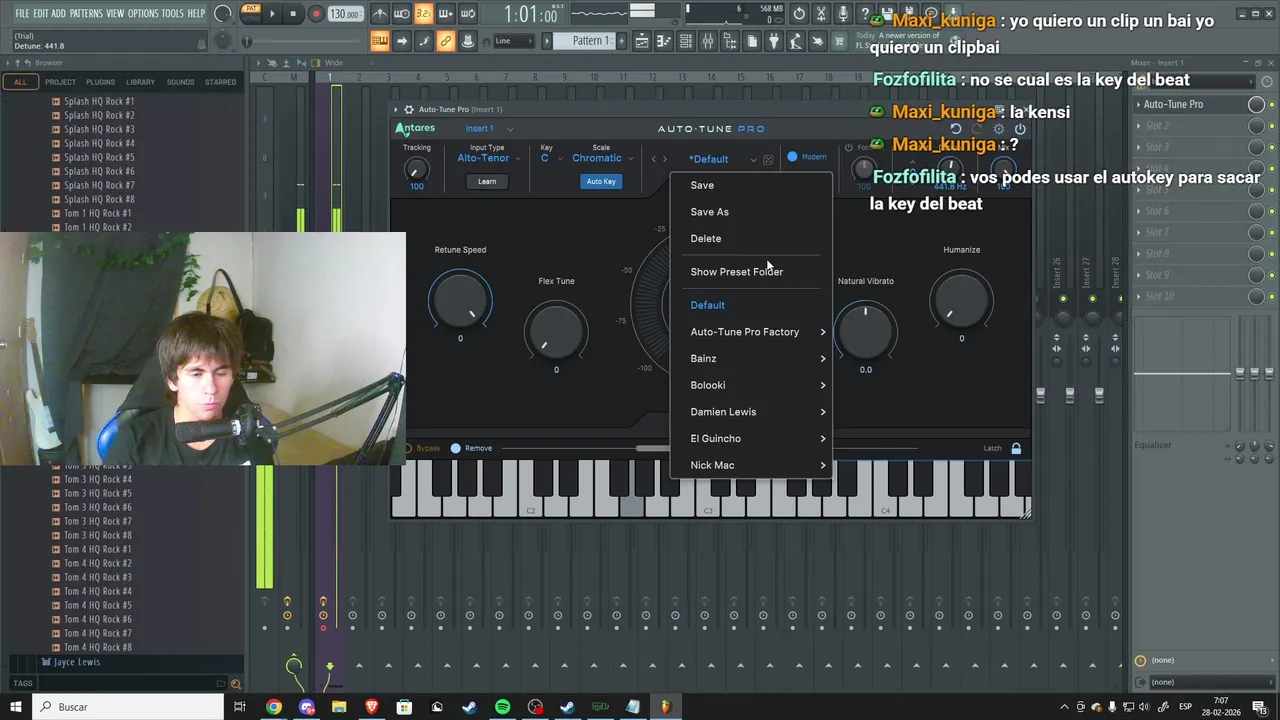
Task: Expand the Bolooki preset submenu
Action: tap(750, 385)
